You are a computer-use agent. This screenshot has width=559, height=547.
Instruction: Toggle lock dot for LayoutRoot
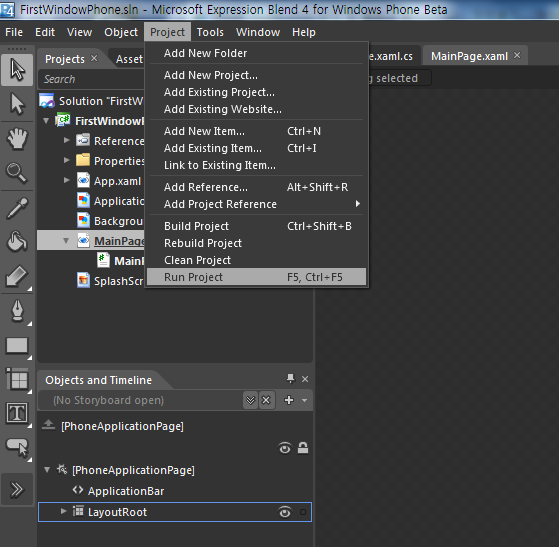303,512
